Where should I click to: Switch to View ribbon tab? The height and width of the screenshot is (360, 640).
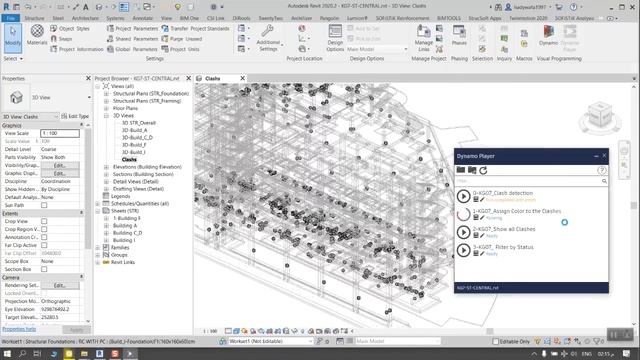(x=166, y=18)
